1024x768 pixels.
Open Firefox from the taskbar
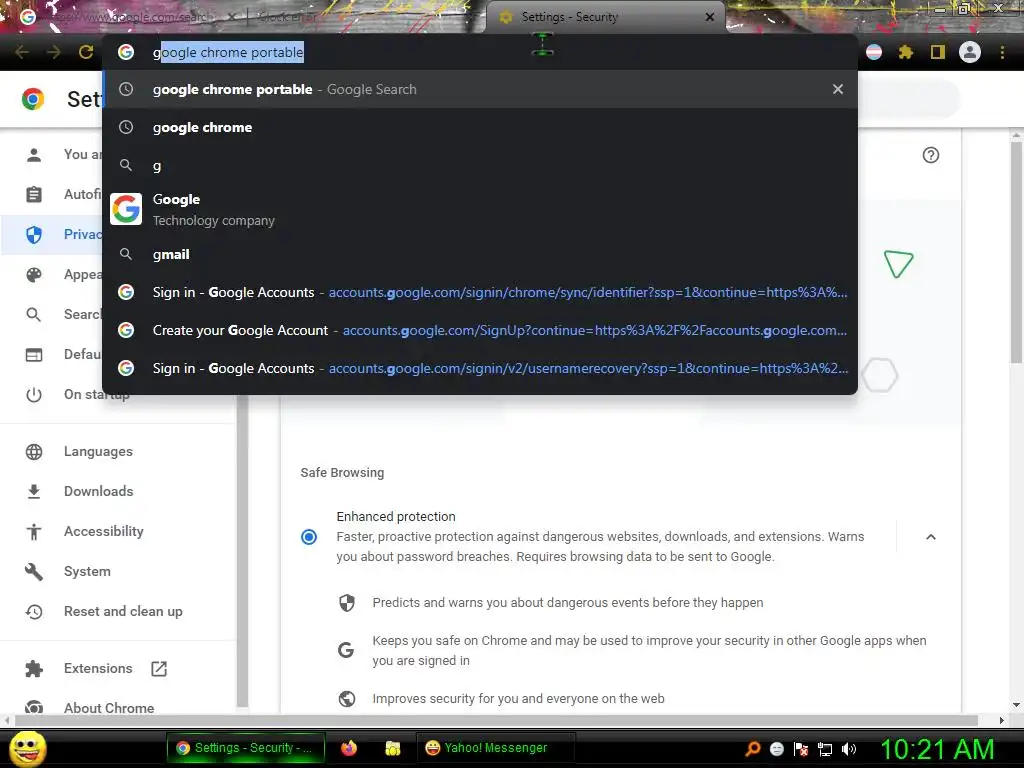[x=349, y=748]
